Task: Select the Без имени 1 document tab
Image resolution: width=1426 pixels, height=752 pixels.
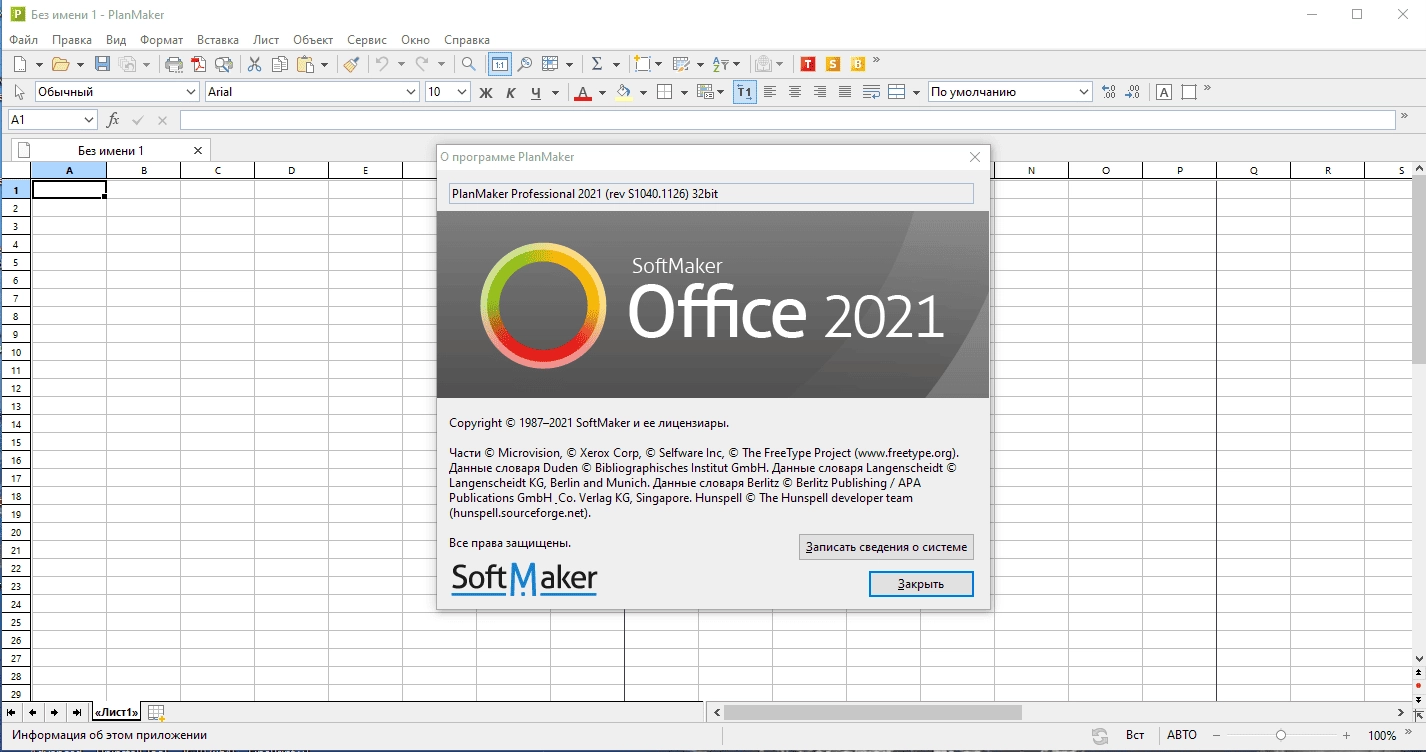Action: pyautogui.click(x=111, y=150)
